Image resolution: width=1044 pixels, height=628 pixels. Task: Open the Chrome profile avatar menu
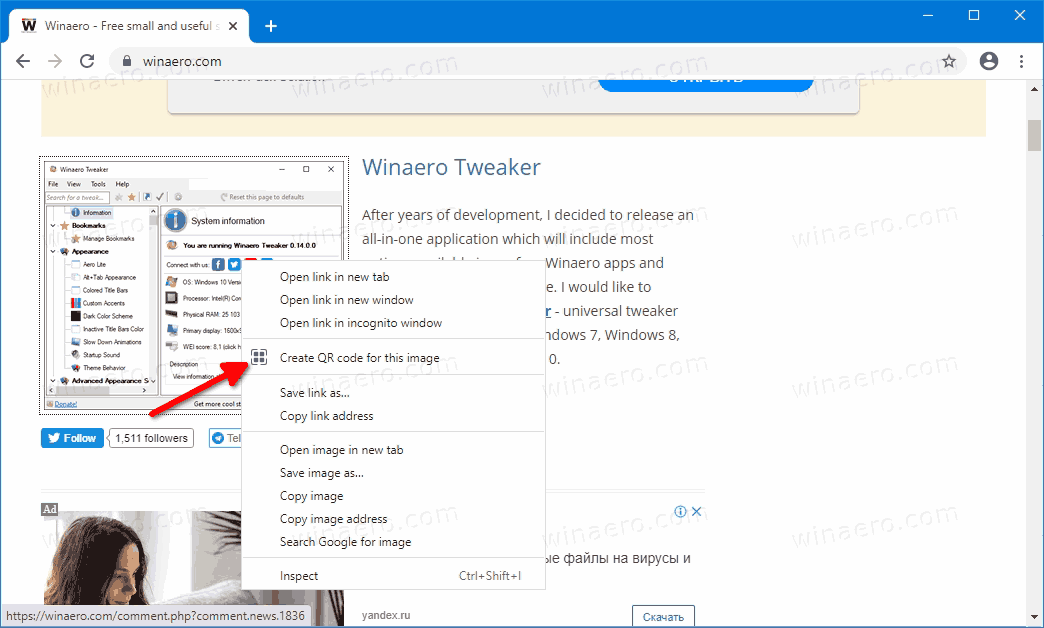tap(989, 61)
